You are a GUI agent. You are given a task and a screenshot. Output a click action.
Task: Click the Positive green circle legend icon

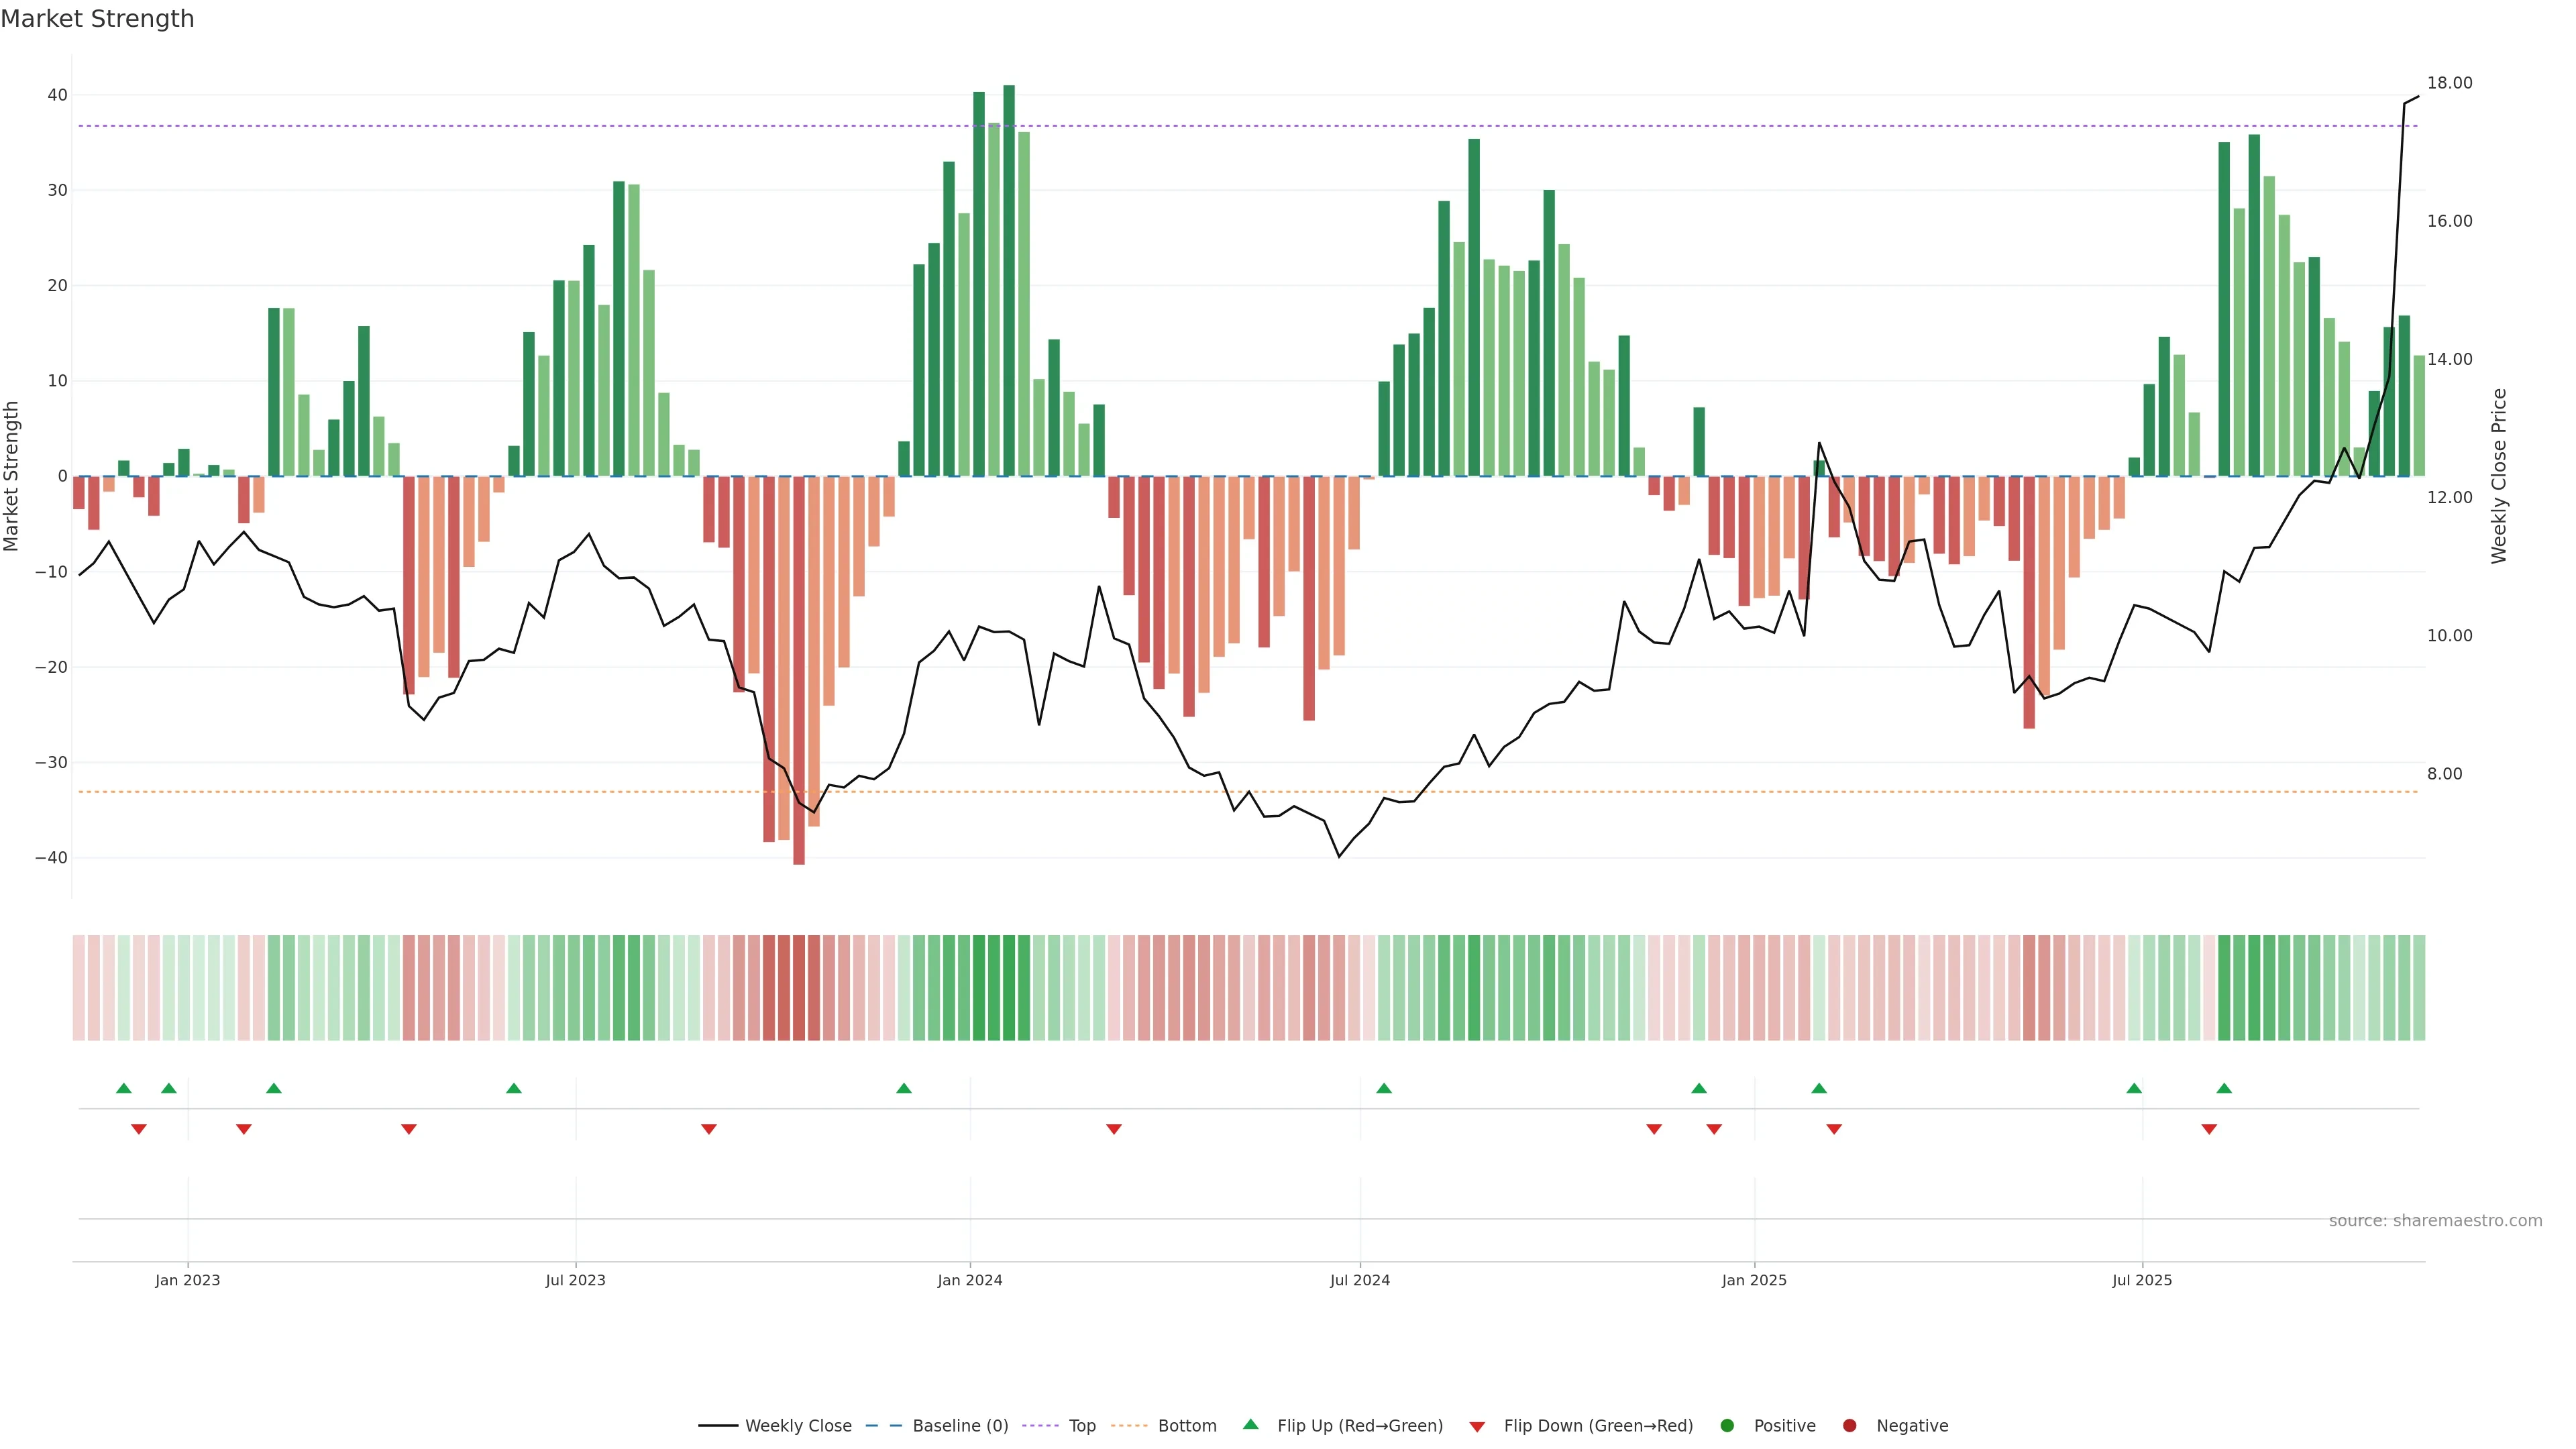click(x=1727, y=1425)
